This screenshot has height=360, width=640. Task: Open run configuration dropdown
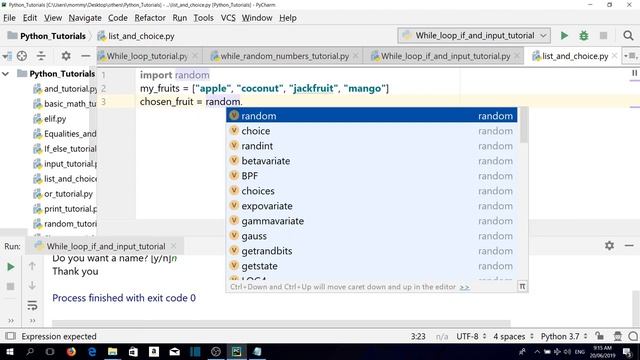(474, 36)
